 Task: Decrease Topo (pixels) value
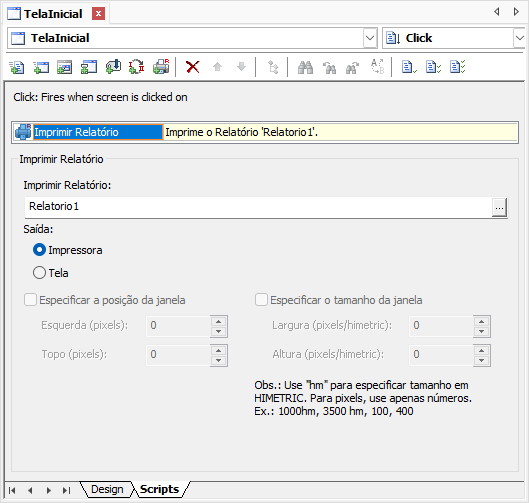tap(219, 361)
